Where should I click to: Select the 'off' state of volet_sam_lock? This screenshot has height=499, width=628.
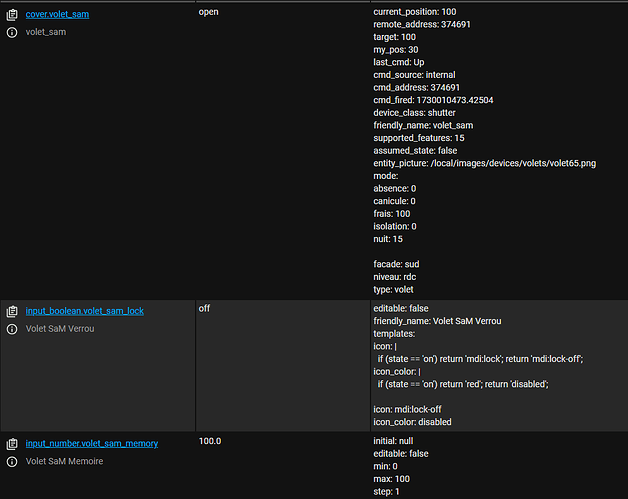[204, 308]
